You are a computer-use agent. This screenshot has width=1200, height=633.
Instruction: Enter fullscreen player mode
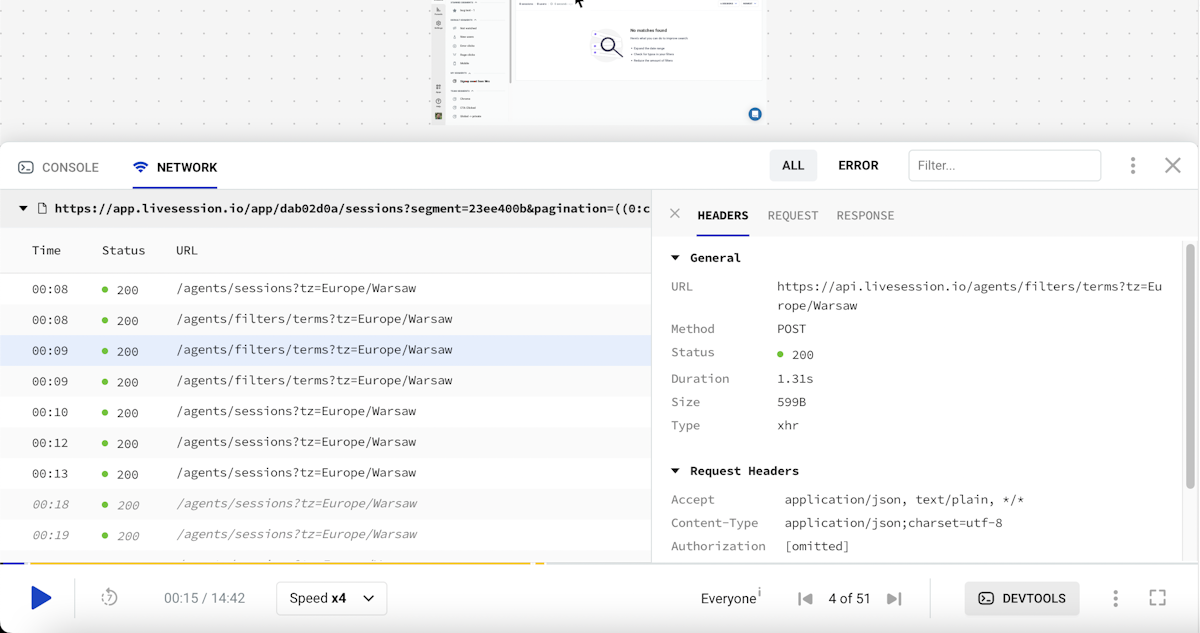pyautogui.click(x=1157, y=598)
